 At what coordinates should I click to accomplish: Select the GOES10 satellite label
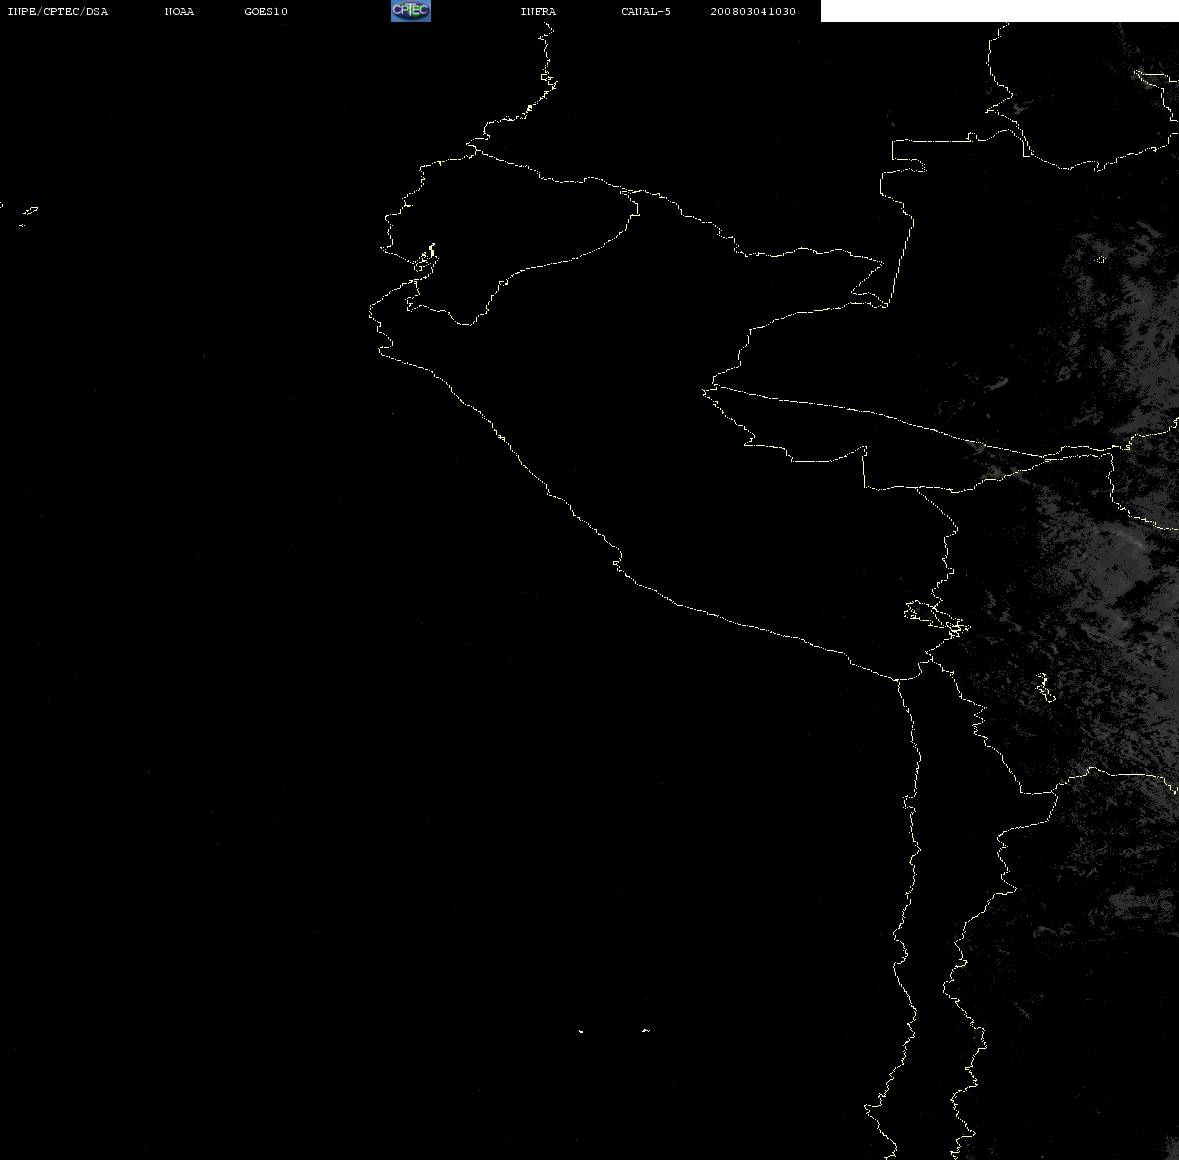click(266, 11)
